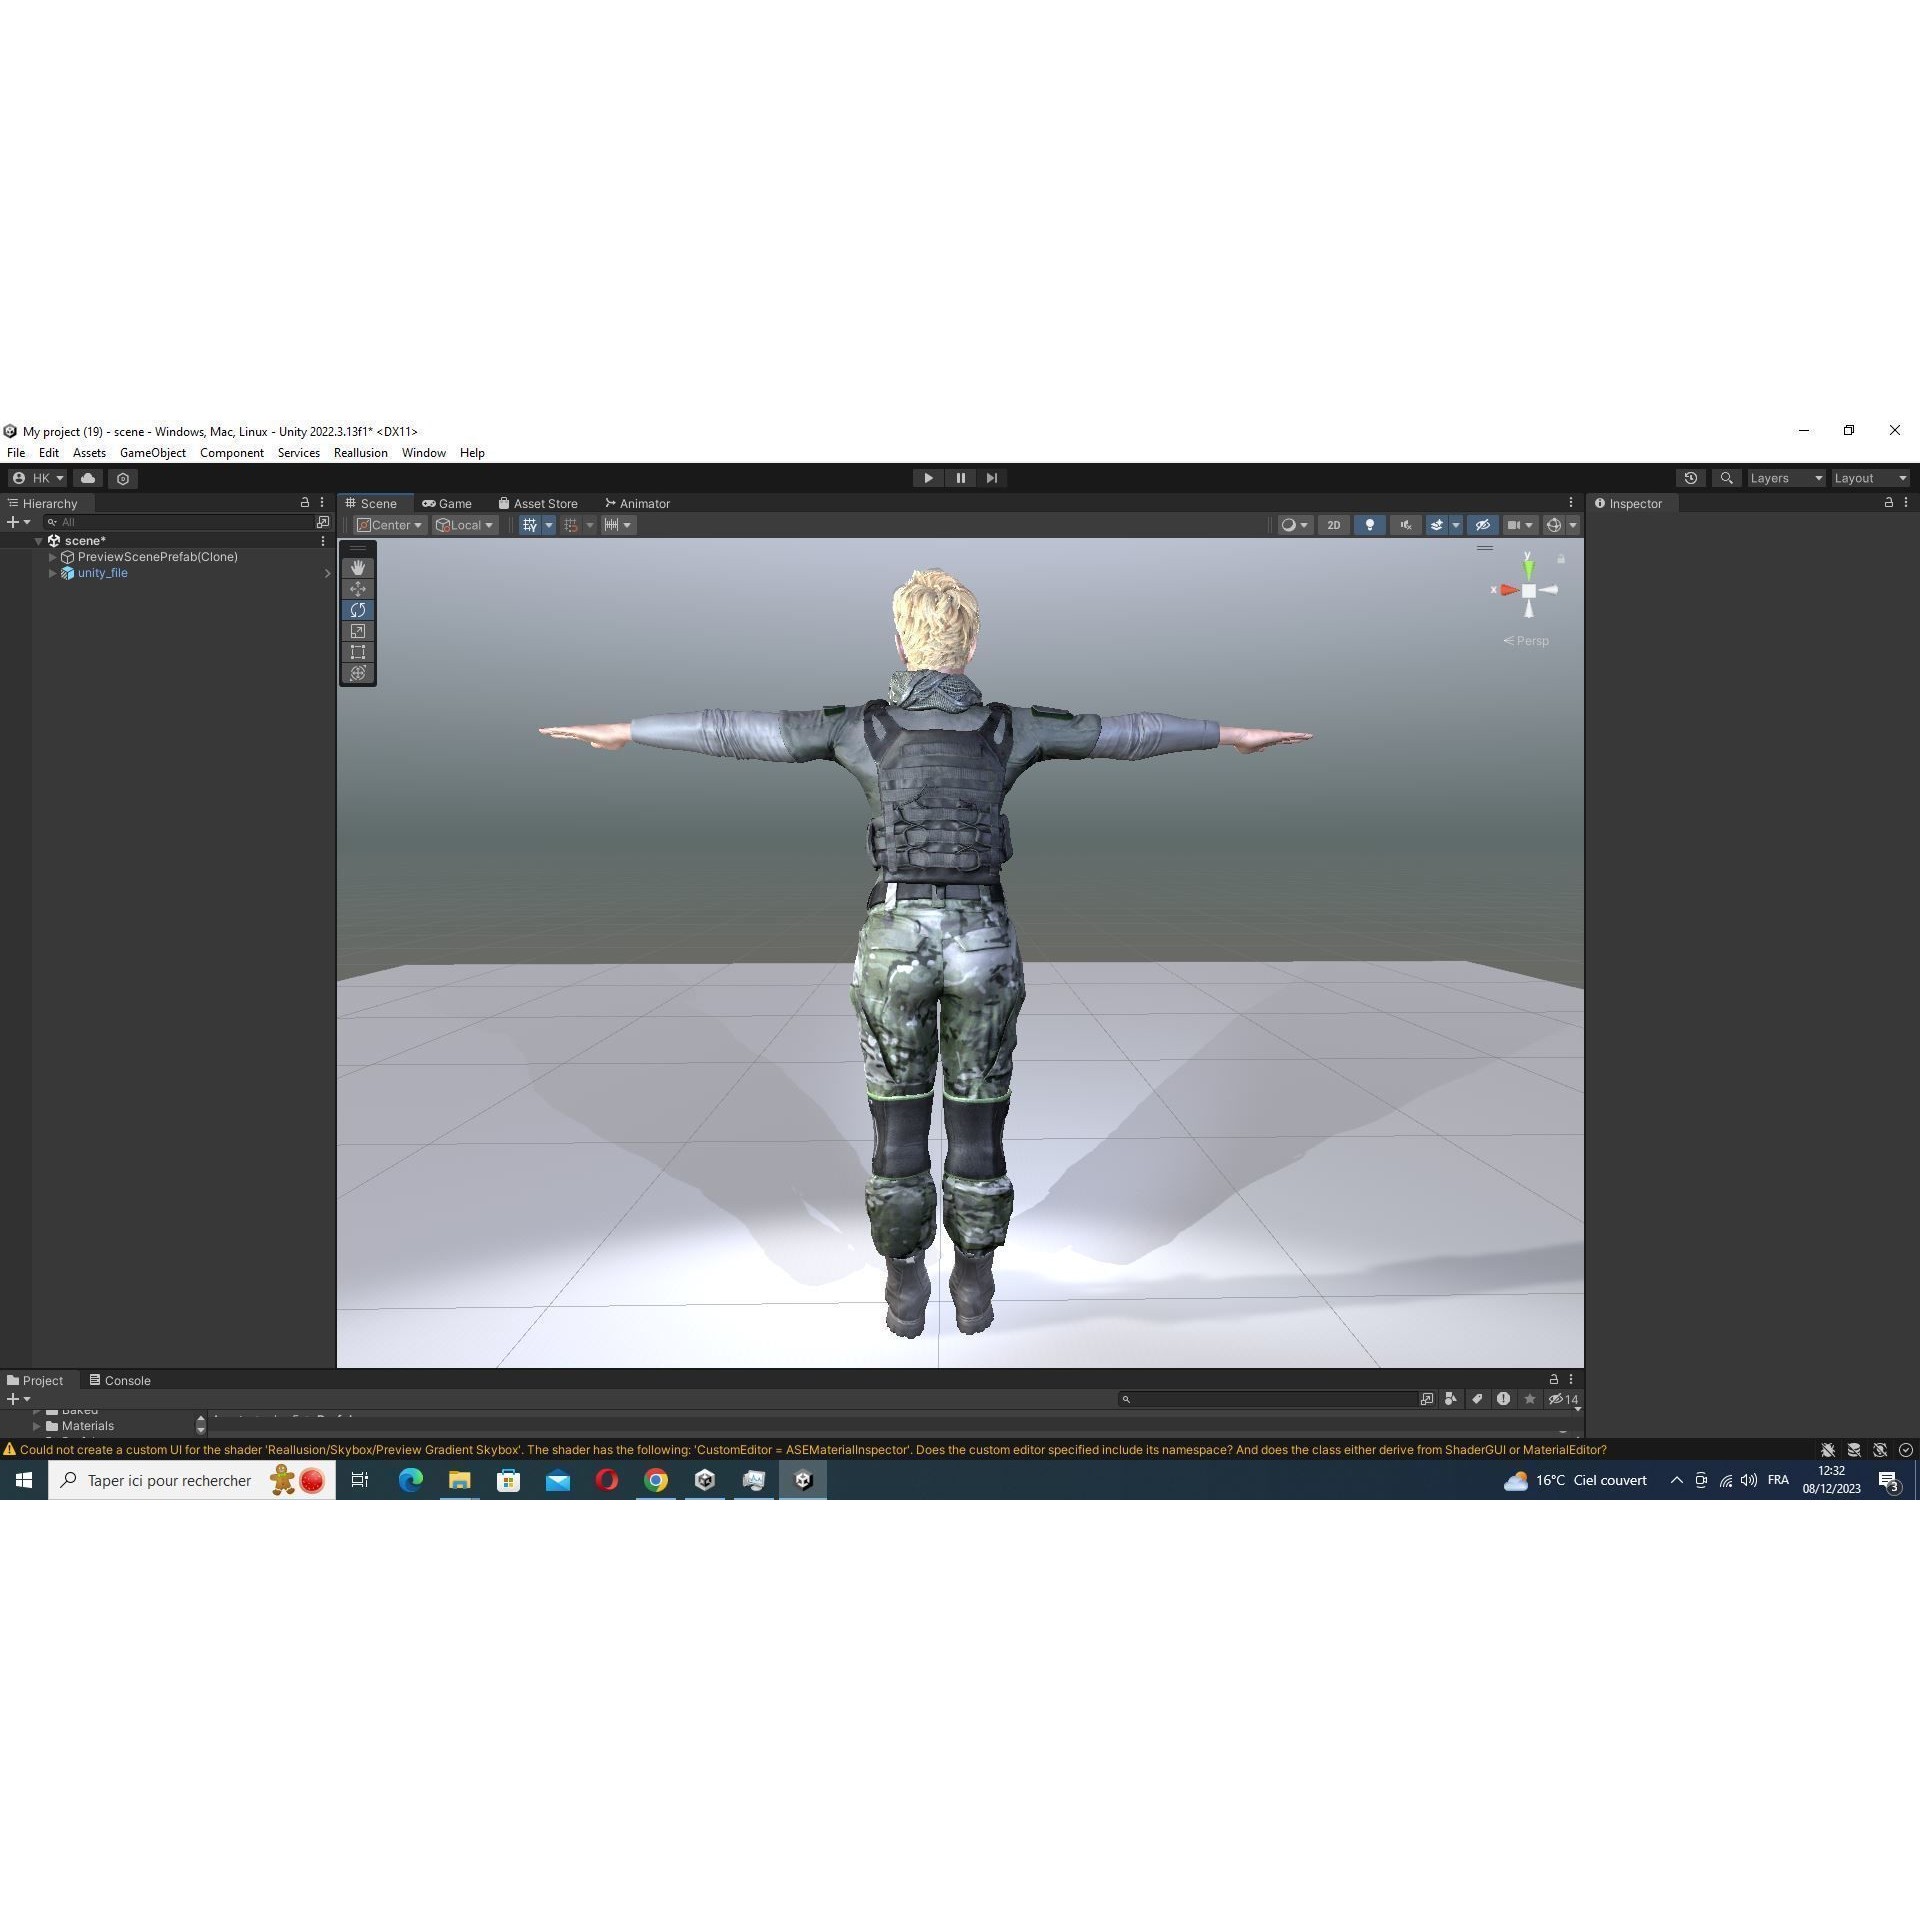Open the GameObject menu

153,453
